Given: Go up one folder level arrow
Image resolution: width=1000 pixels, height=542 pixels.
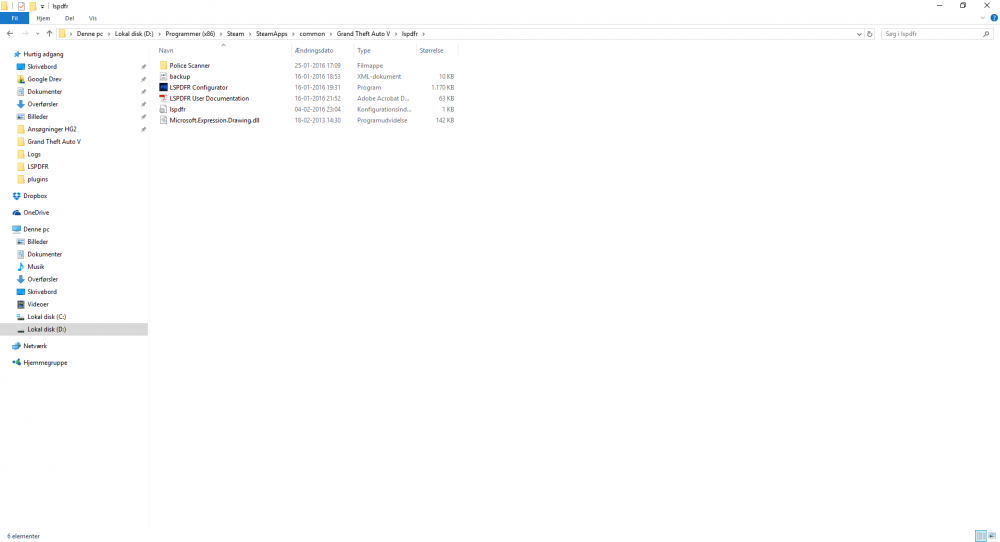Looking at the screenshot, I should pyautogui.click(x=49, y=34).
